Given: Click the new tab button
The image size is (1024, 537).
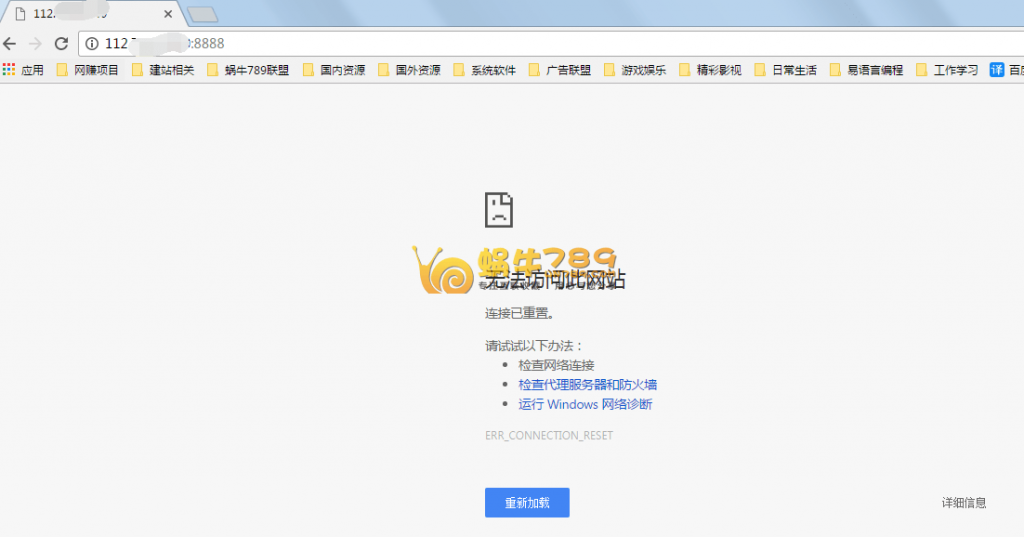Looking at the screenshot, I should [x=202, y=15].
